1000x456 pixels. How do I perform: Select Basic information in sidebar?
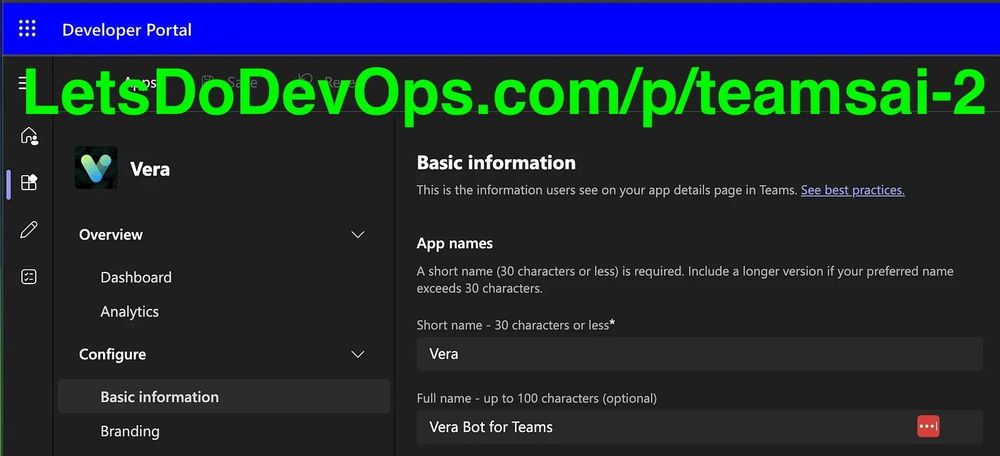[224, 397]
